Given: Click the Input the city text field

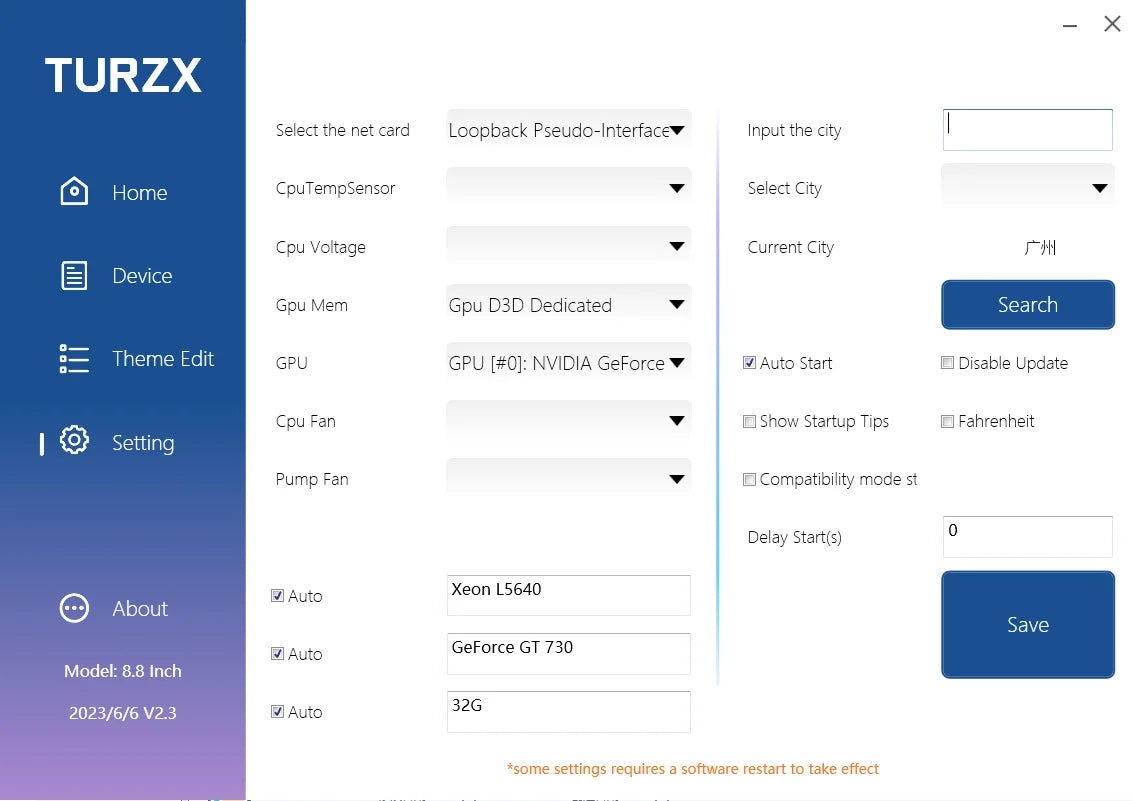Looking at the screenshot, I should click(1027, 130).
